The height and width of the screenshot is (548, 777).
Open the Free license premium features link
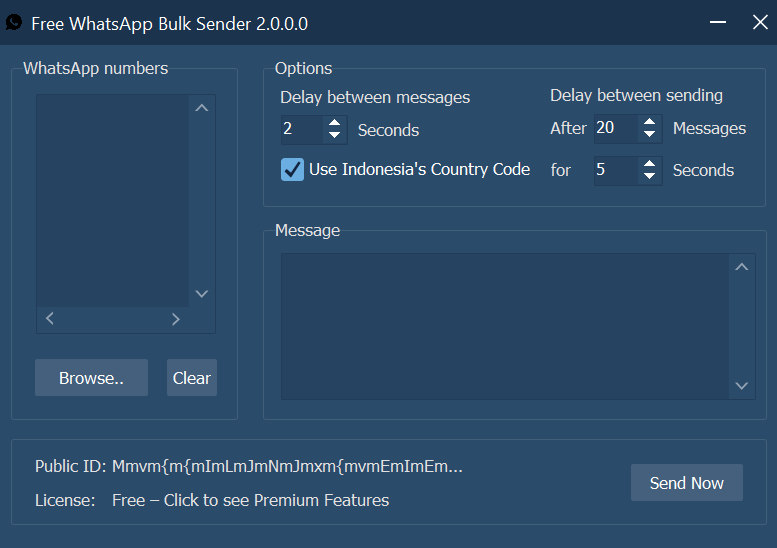pyautogui.click(x=250, y=500)
